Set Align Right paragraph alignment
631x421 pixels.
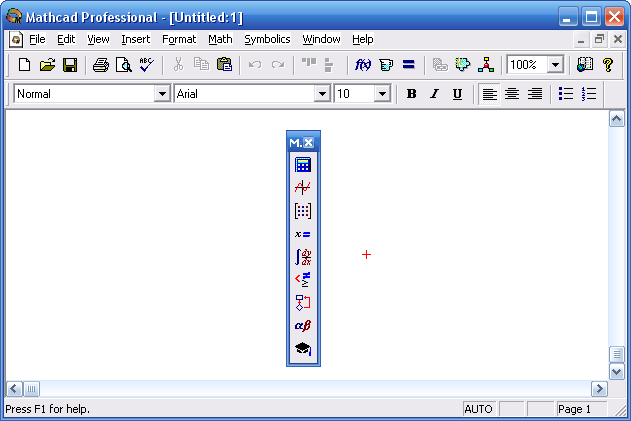click(x=535, y=94)
